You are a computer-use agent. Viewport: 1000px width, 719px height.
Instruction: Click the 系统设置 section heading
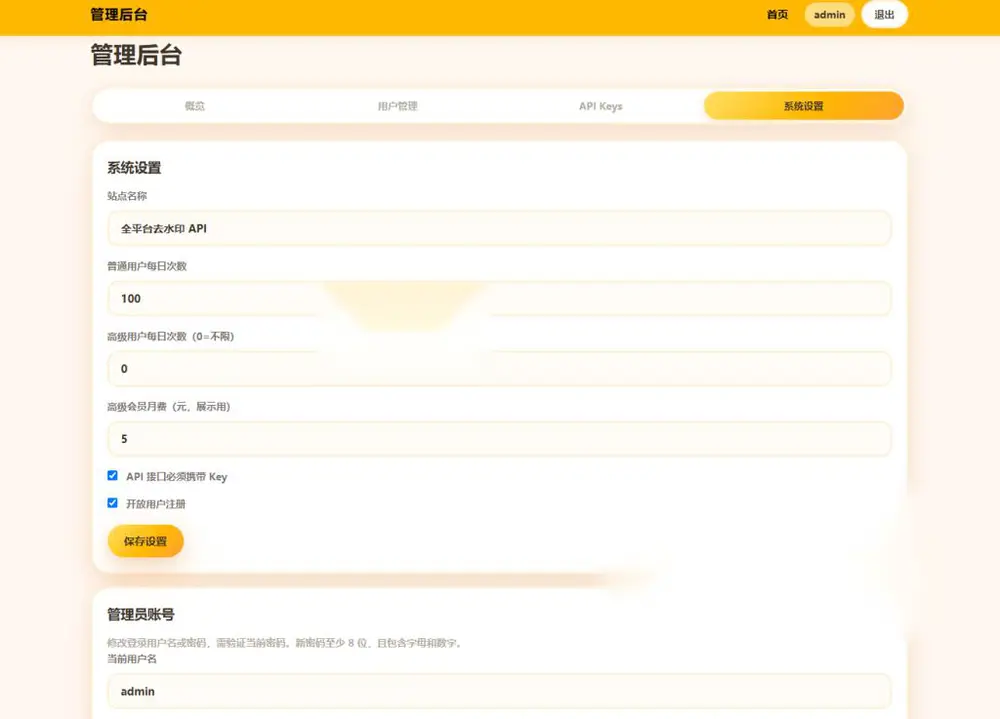point(134,168)
